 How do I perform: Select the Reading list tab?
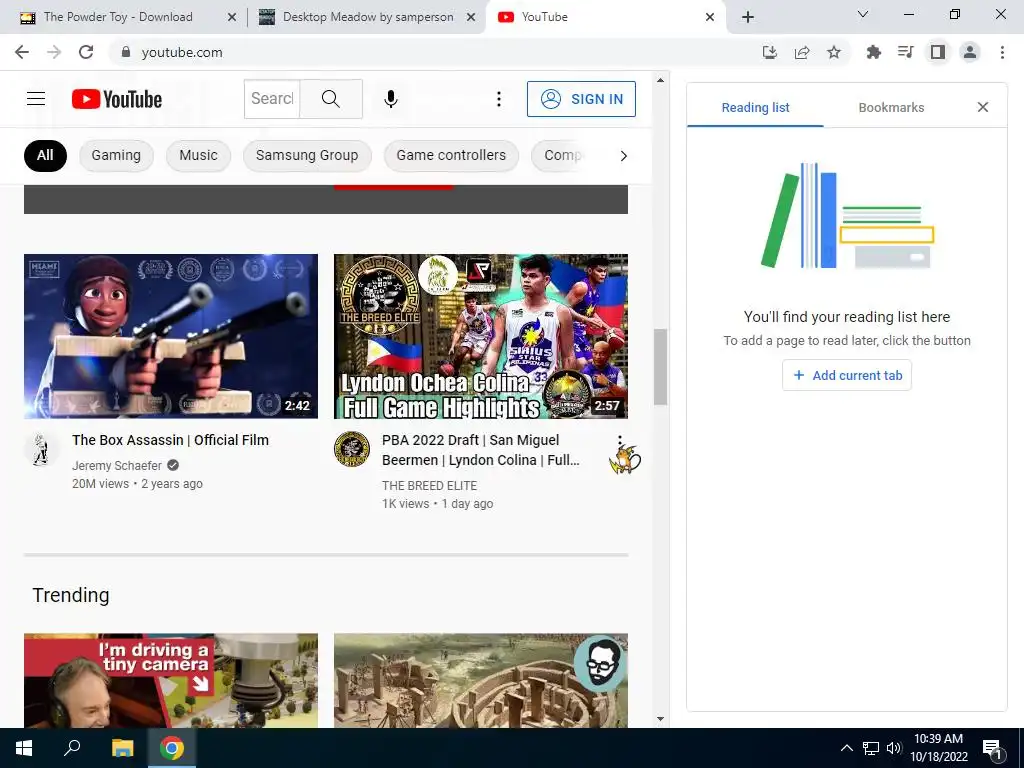[756, 108]
